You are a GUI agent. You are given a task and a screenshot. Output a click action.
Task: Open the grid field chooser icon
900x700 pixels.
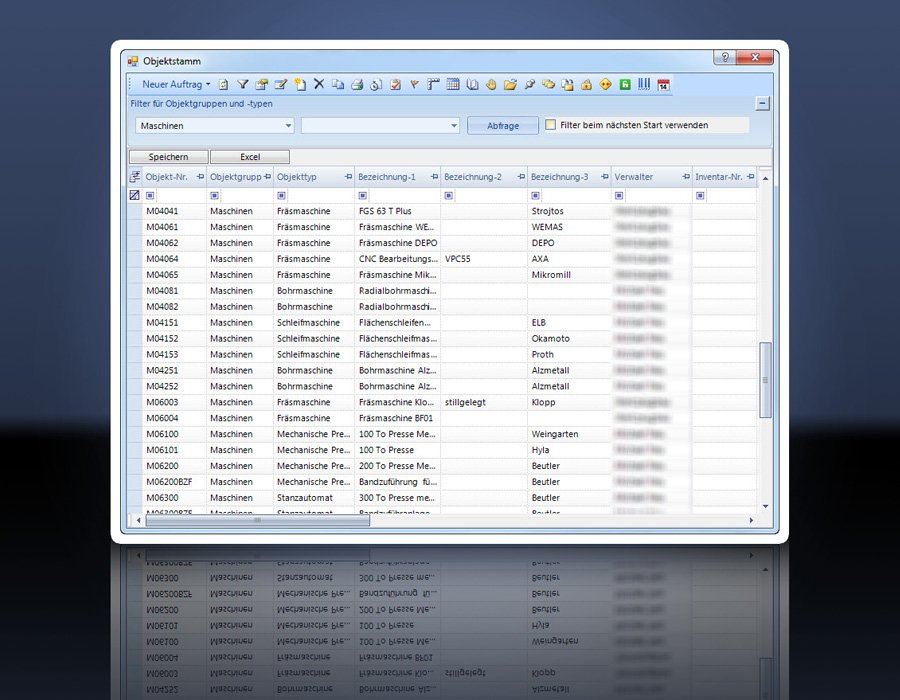point(134,177)
